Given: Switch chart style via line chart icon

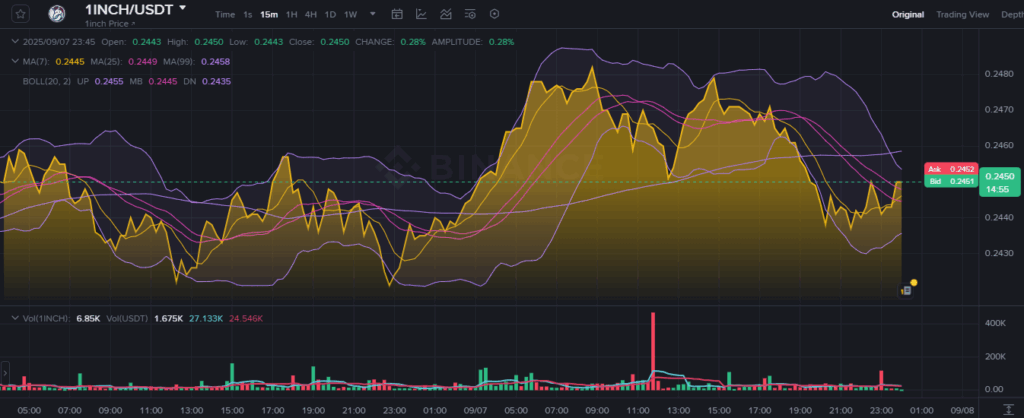Looking at the screenshot, I should pyautogui.click(x=421, y=15).
